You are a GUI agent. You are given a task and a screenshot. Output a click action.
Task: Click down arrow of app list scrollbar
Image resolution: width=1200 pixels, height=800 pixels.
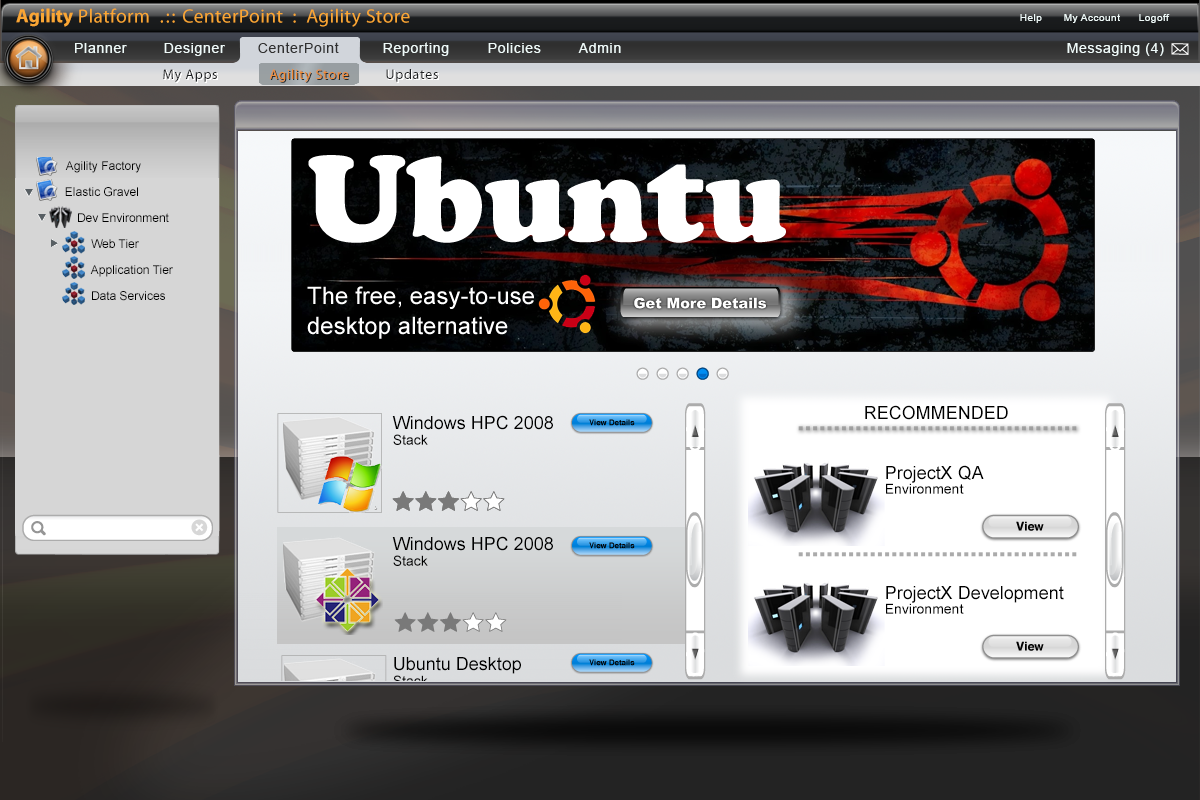[x=695, y=655]
